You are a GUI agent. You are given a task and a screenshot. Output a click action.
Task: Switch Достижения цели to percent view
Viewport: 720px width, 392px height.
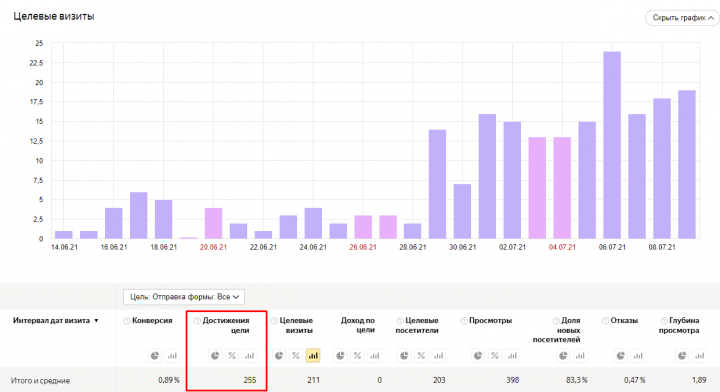coord(232,356)
